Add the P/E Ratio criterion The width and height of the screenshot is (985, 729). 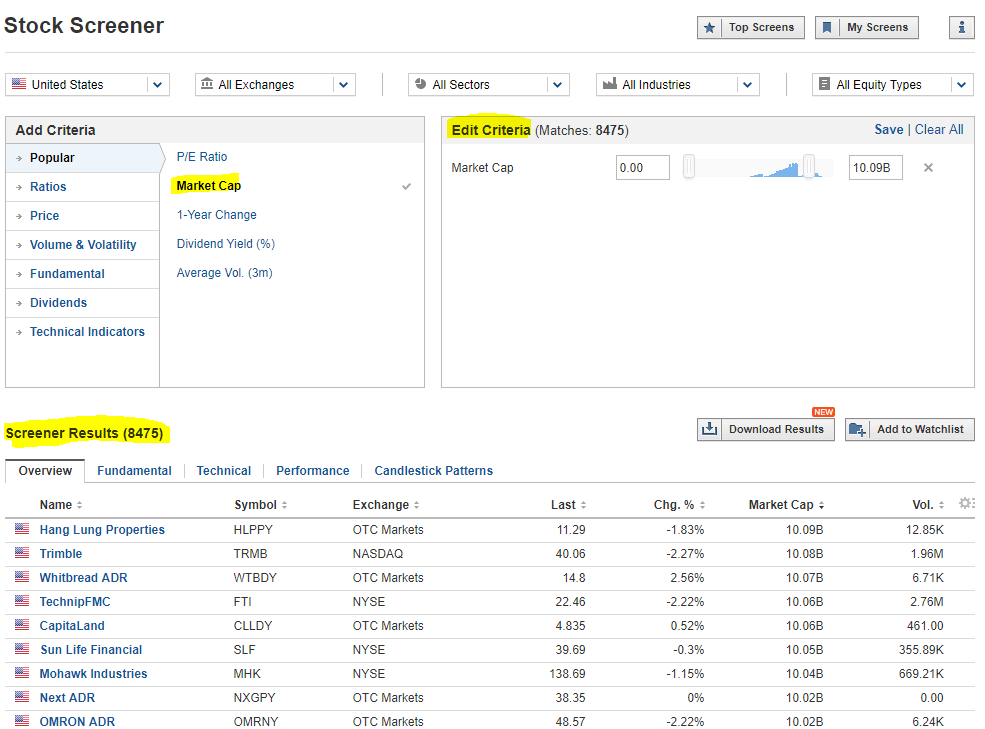[x=202, y=156]
